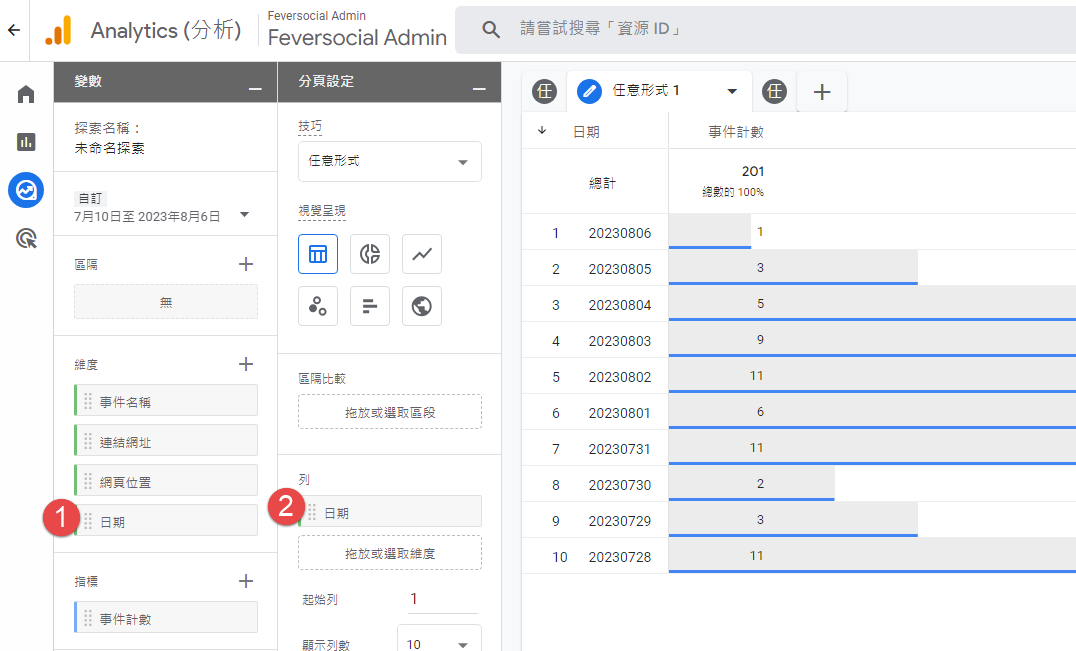Image resolution: width=1076 pixels, height=651 pixels.
Task: Collapse the 分頁設定 panel
Action: pos(479,88)
